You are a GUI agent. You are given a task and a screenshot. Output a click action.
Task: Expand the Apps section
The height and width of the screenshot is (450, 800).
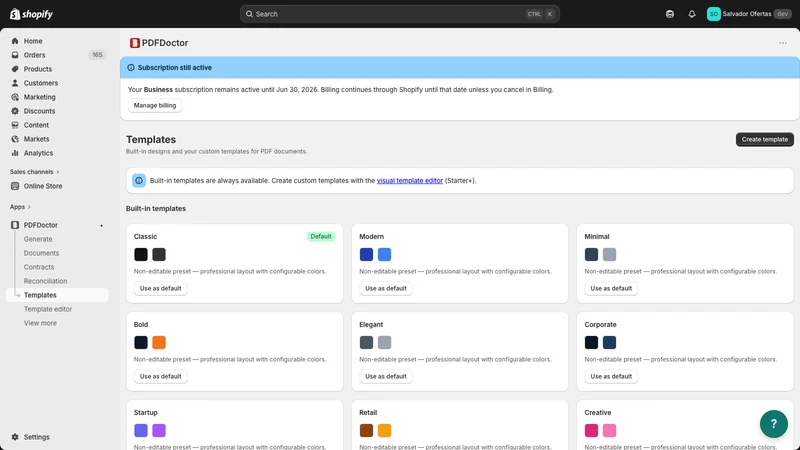[x=20, y=207]
